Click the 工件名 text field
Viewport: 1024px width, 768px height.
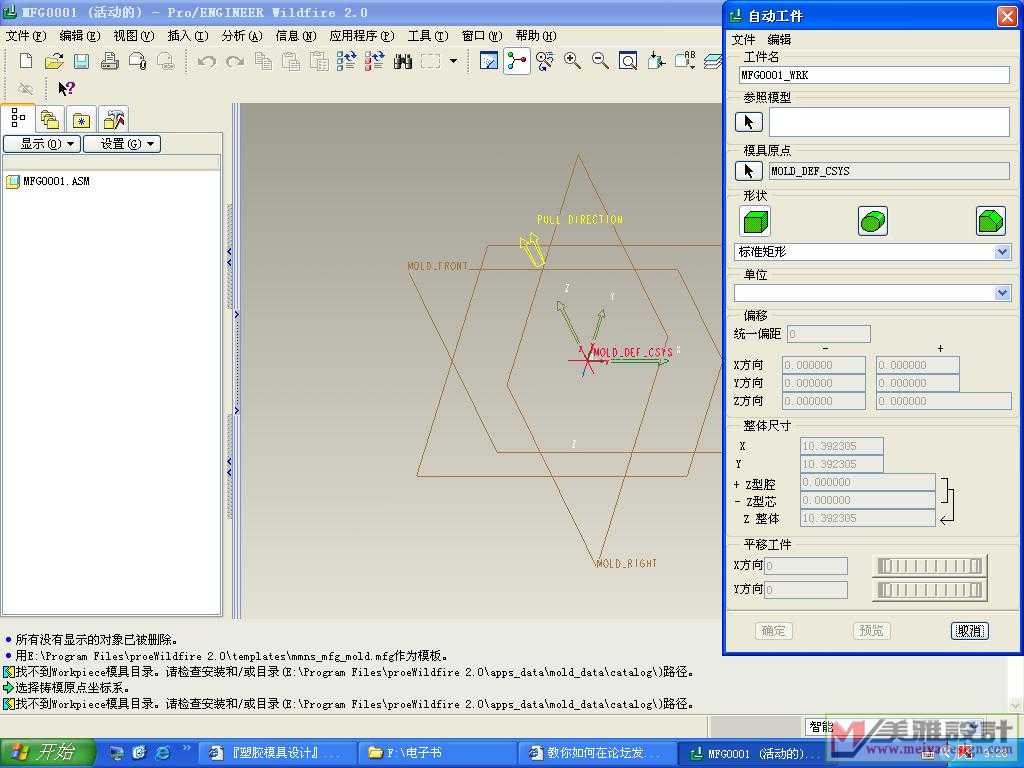[873, 75]
